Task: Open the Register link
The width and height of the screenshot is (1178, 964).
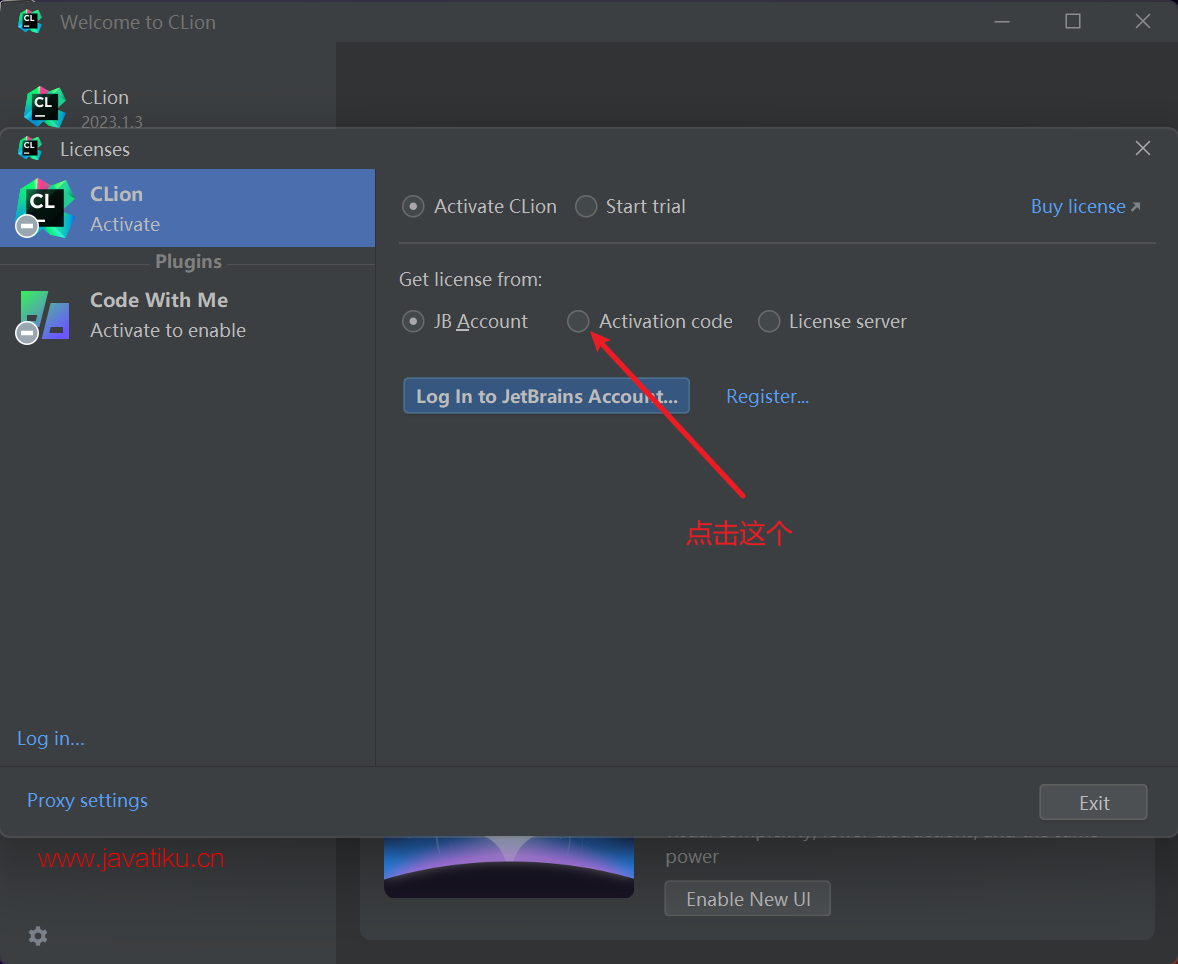Action: pos(767,397)
